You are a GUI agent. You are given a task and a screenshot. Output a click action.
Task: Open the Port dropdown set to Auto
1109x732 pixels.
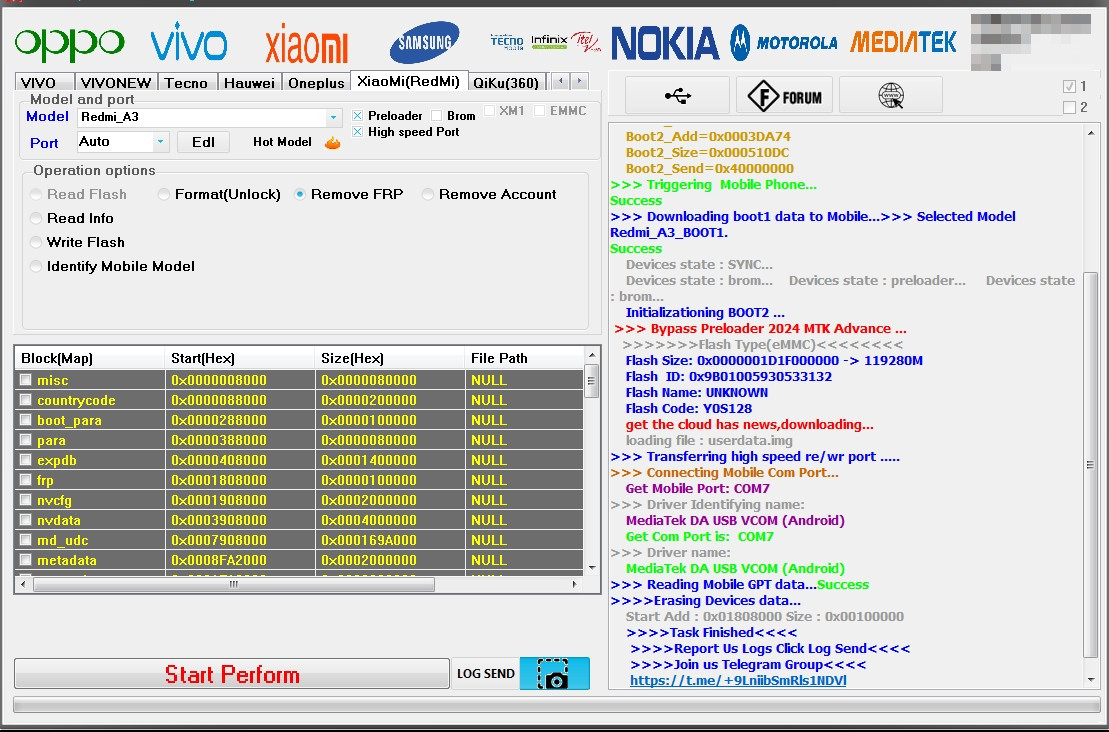(x=123, y=142)
